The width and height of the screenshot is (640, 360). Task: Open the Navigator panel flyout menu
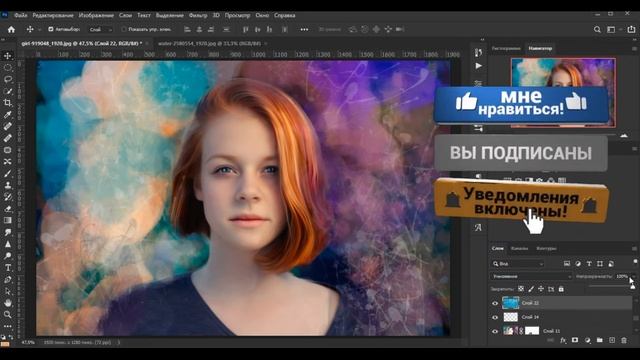tap(634, 48)
